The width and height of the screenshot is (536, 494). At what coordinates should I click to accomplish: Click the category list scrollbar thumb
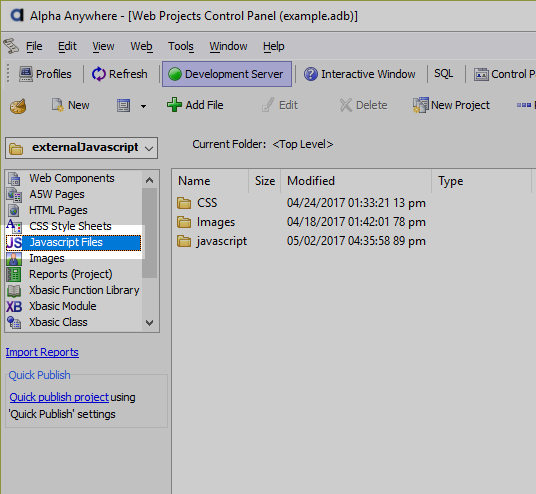pos(149,232)
